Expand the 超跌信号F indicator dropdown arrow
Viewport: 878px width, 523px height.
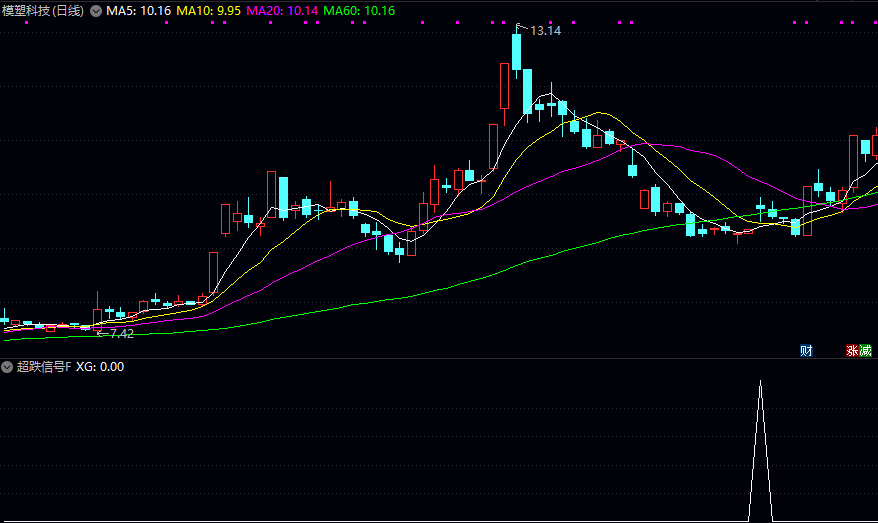pyautogui.click(x=7, y=367)
